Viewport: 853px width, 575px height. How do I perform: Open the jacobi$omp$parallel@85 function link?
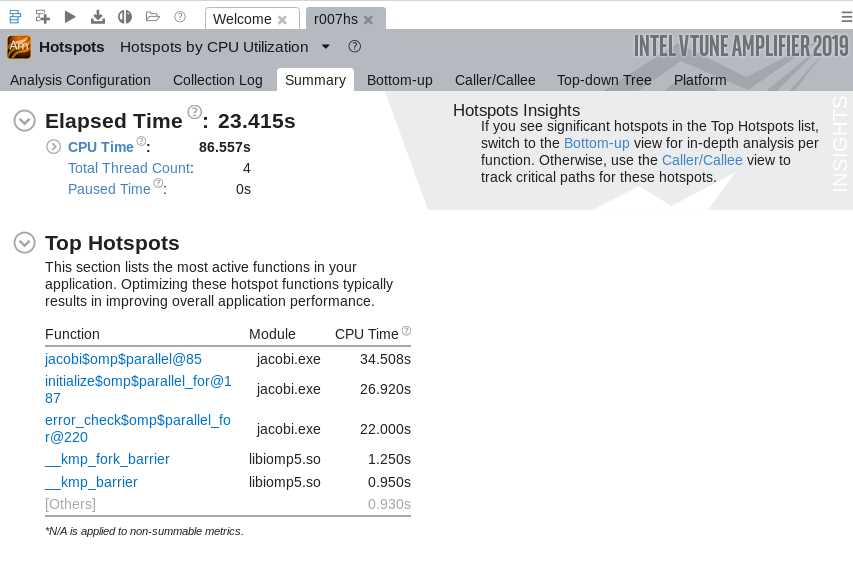123,359
